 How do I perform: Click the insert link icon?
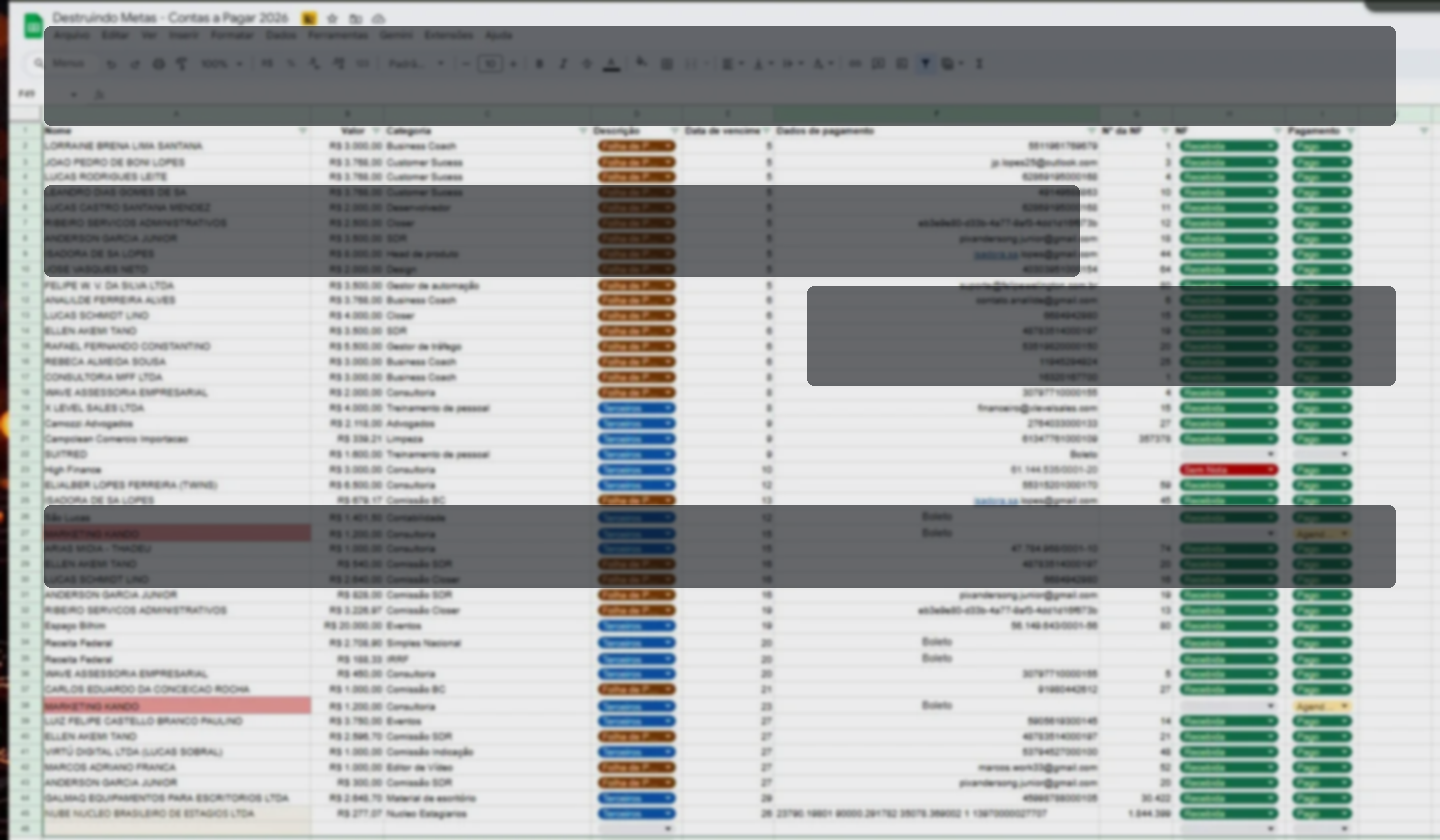click(x=855, y=64)
